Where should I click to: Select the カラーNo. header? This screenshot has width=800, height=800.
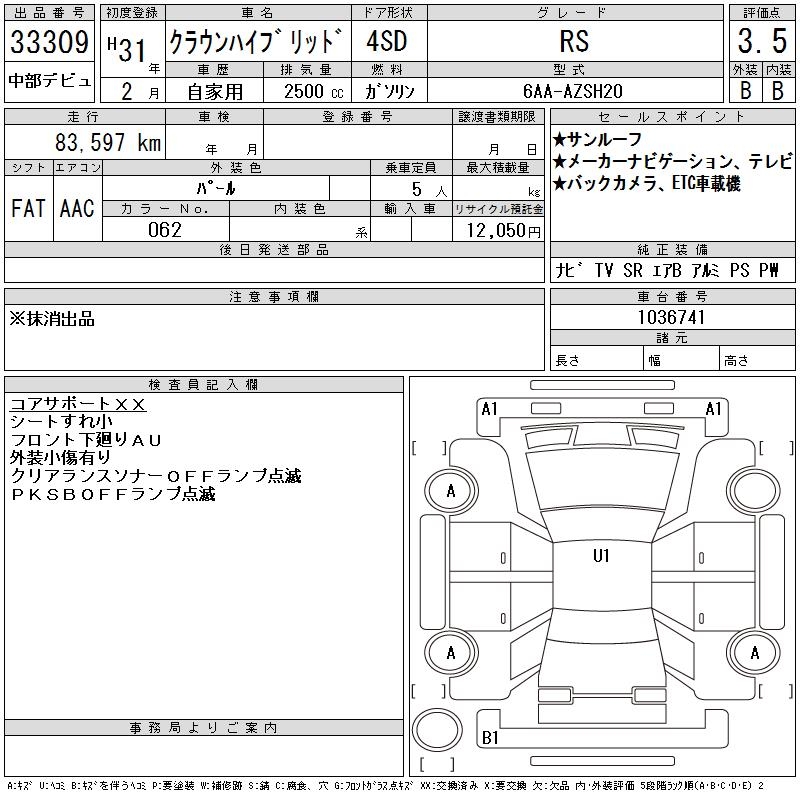point(165,209)
